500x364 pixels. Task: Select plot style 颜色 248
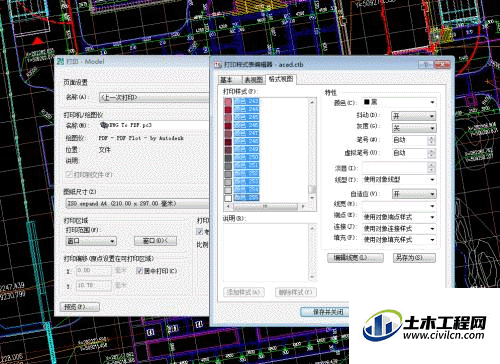(x=246, y=141)
